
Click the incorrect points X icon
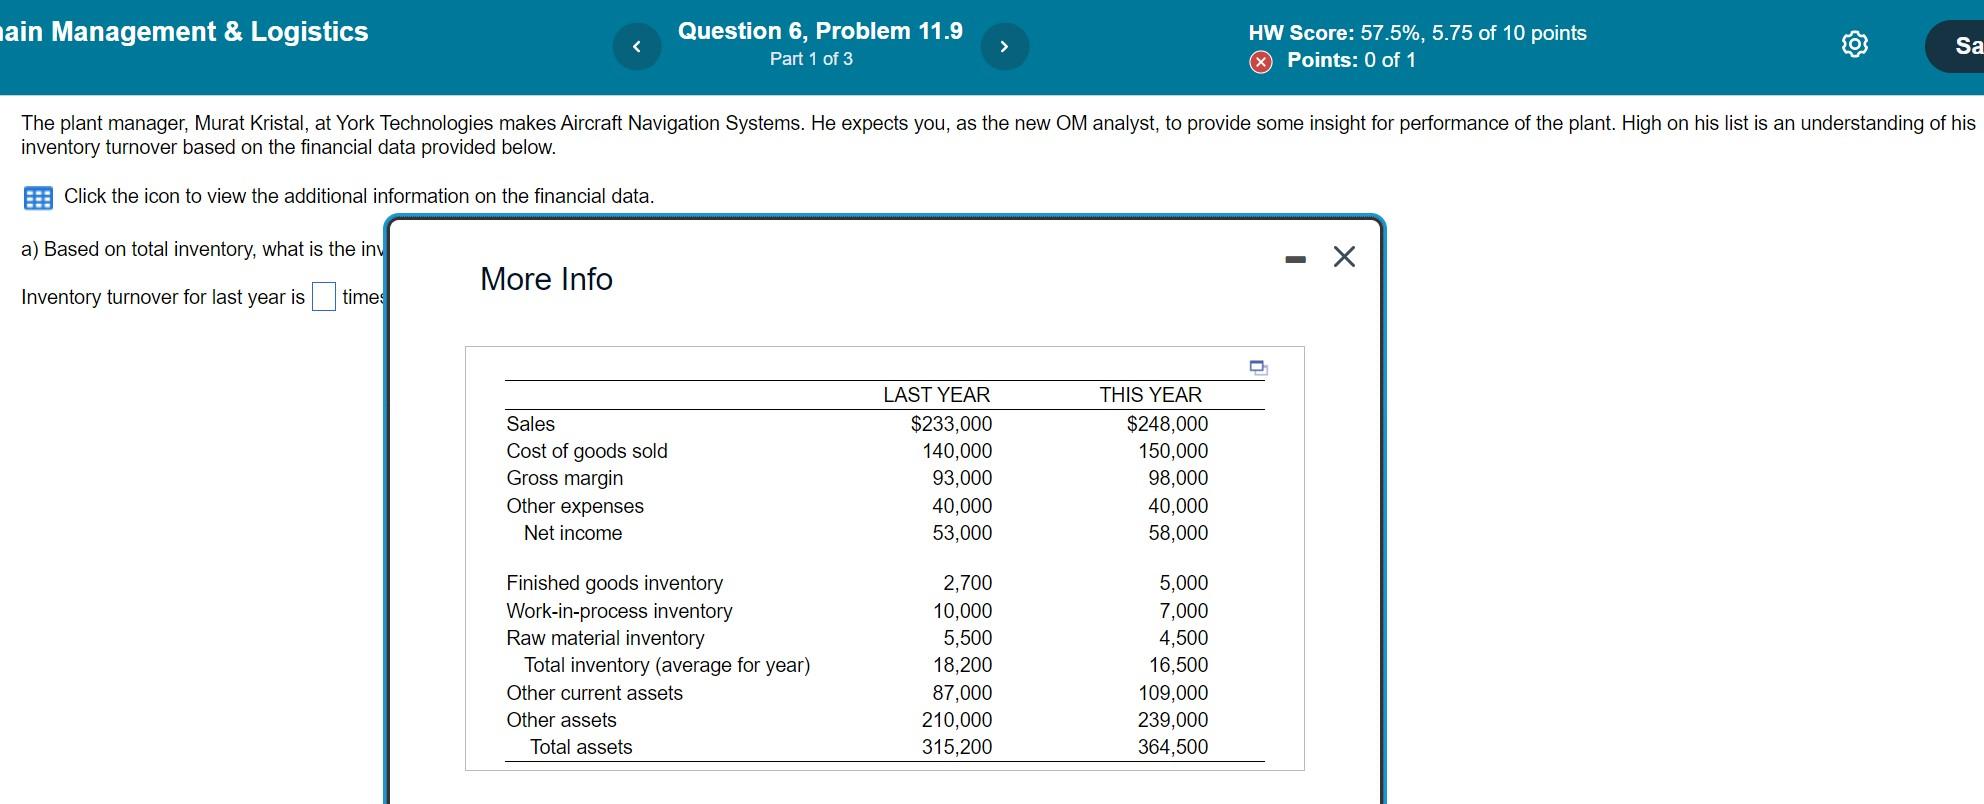1261,61
